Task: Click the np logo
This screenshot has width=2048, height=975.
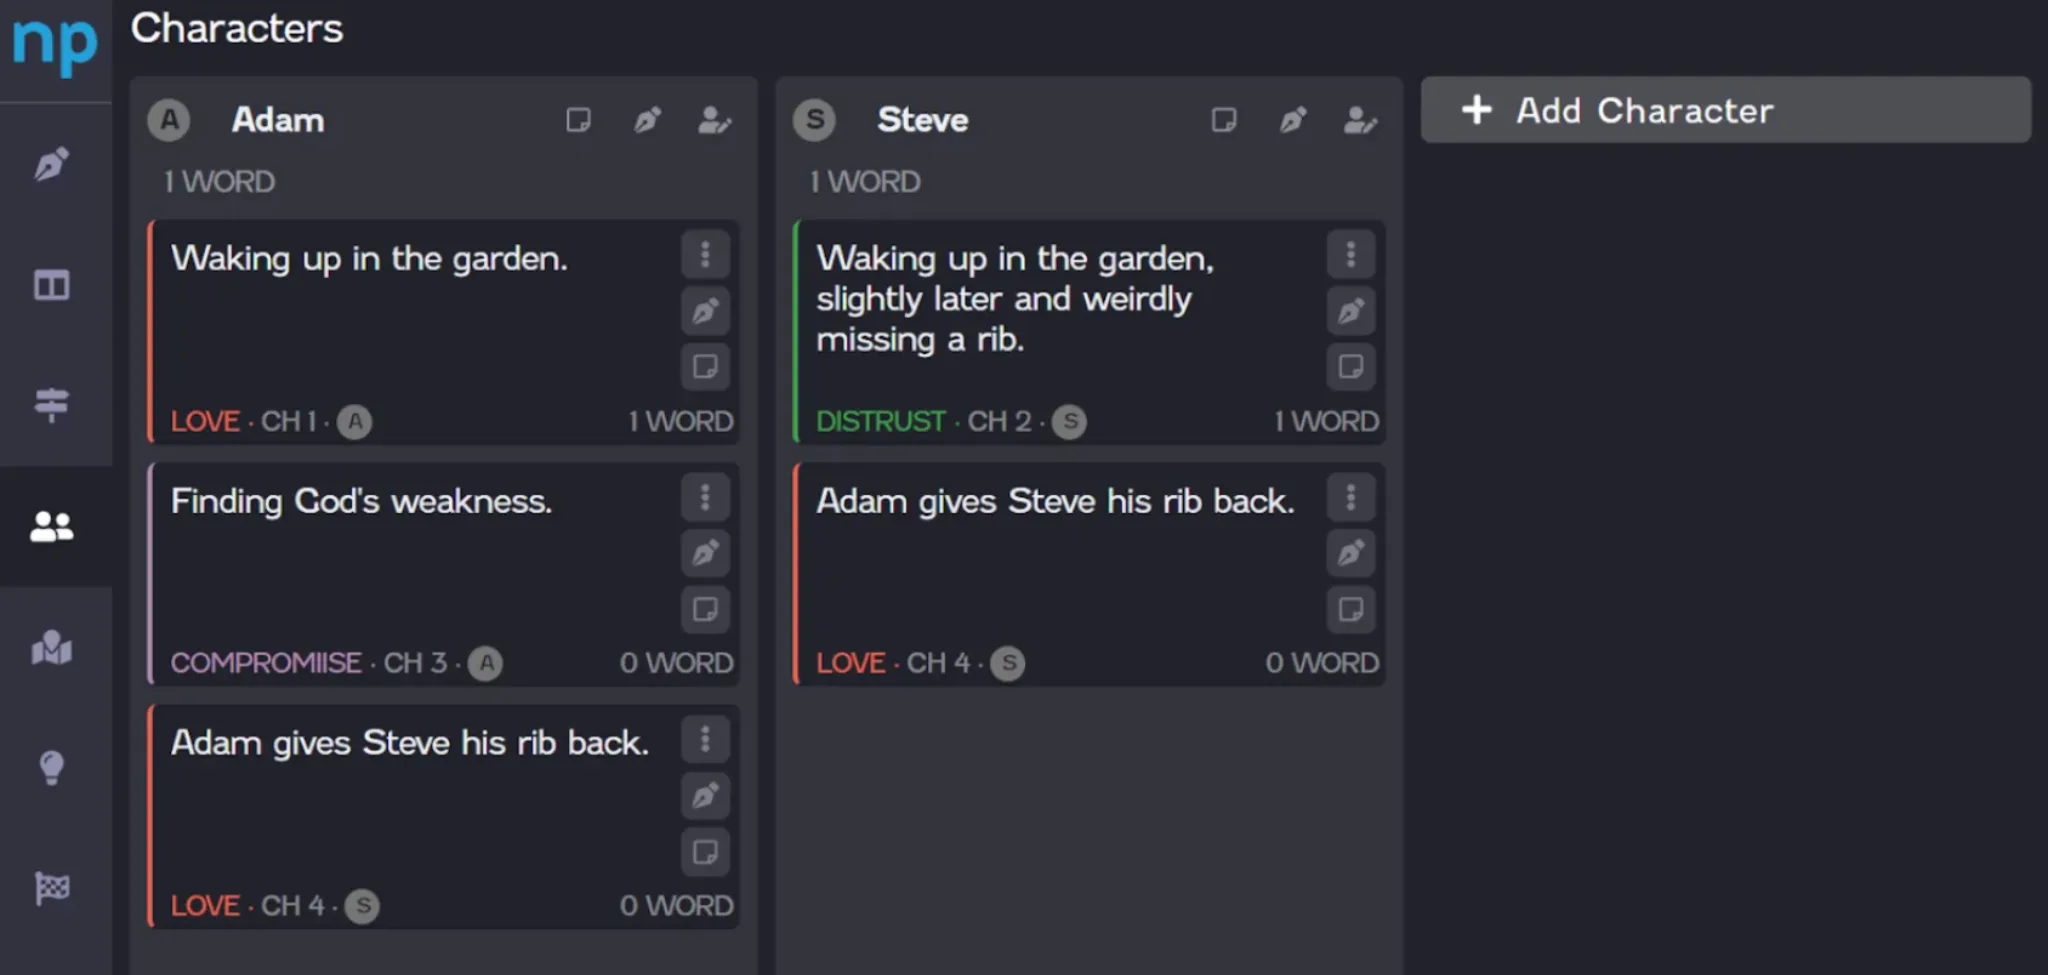Action: point(55,44)
